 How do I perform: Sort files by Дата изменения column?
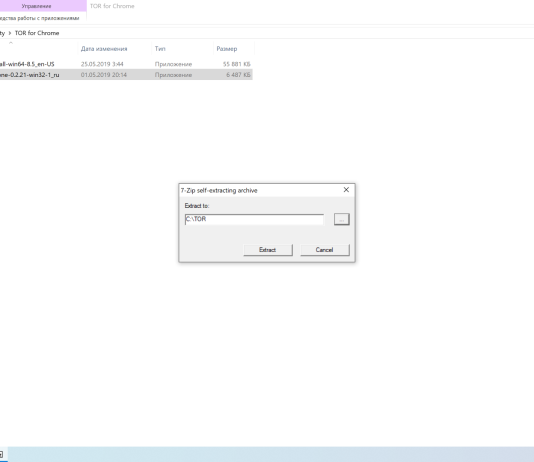[x=104, y=49]
